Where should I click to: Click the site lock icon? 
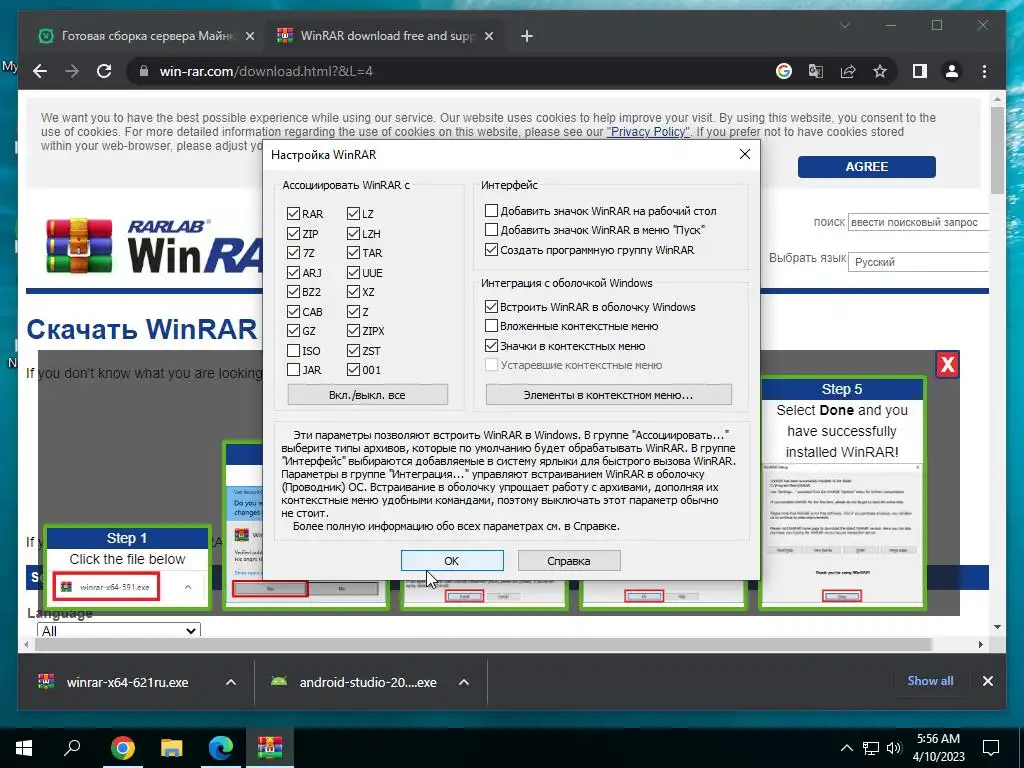click(144, 71)
